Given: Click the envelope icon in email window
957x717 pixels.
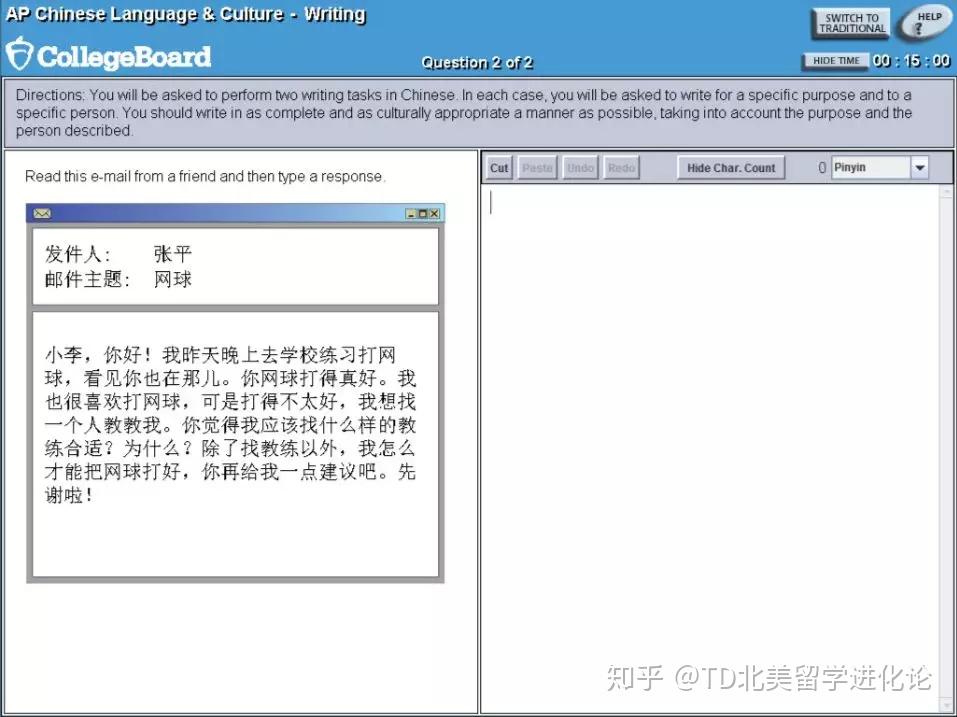Looking at the screenshot, I should (42, 213).
